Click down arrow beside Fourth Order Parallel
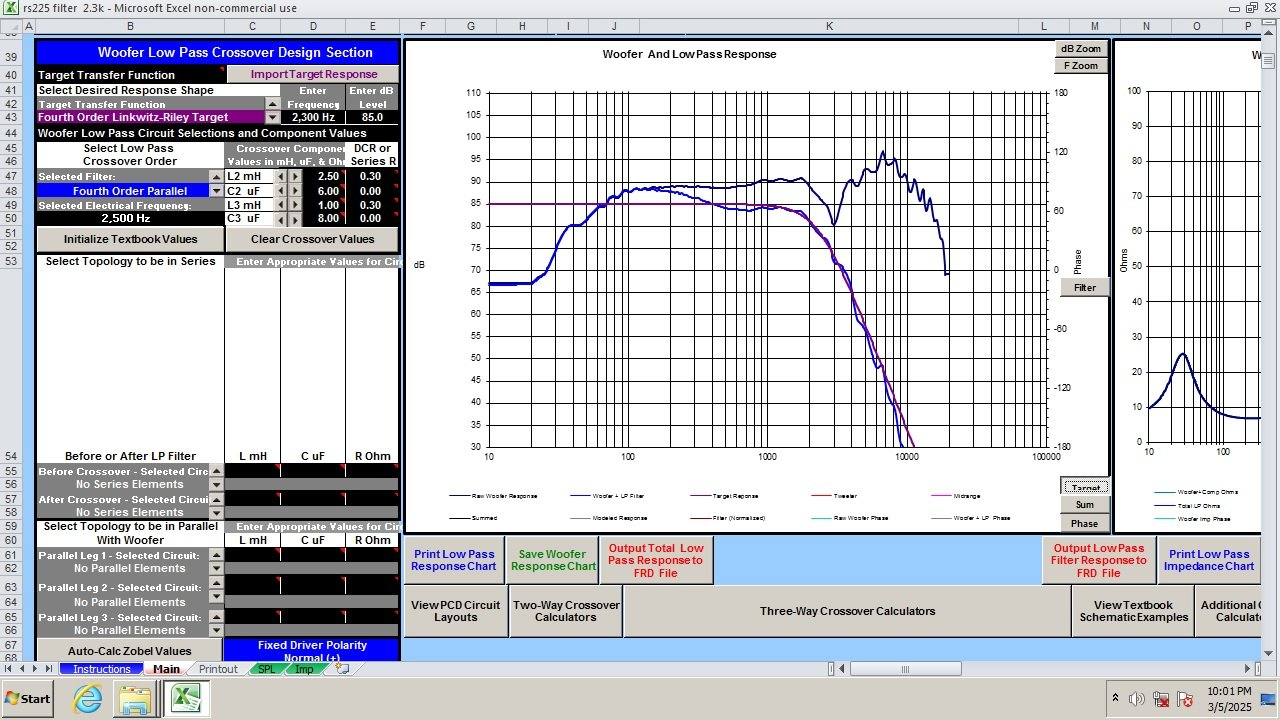The height and width of the screenshot is (720, 1280). 216,190
